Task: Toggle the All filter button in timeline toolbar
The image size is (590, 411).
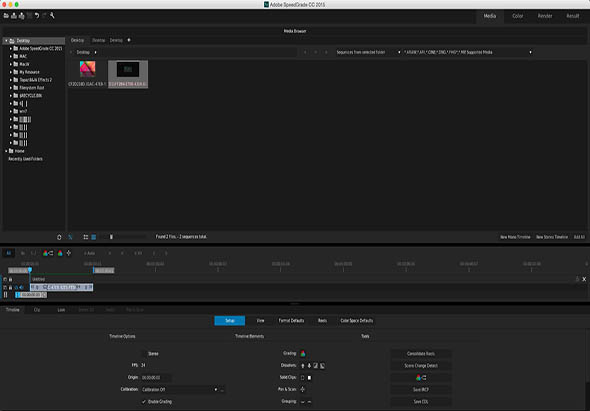Action: click(x=9, y=253)
